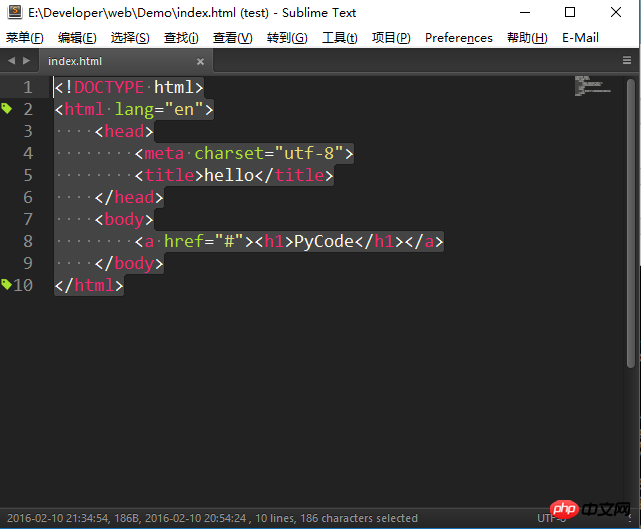Screen dimensions: 641x529
Task: Open the Preferences menu
Action: (459, 38)
